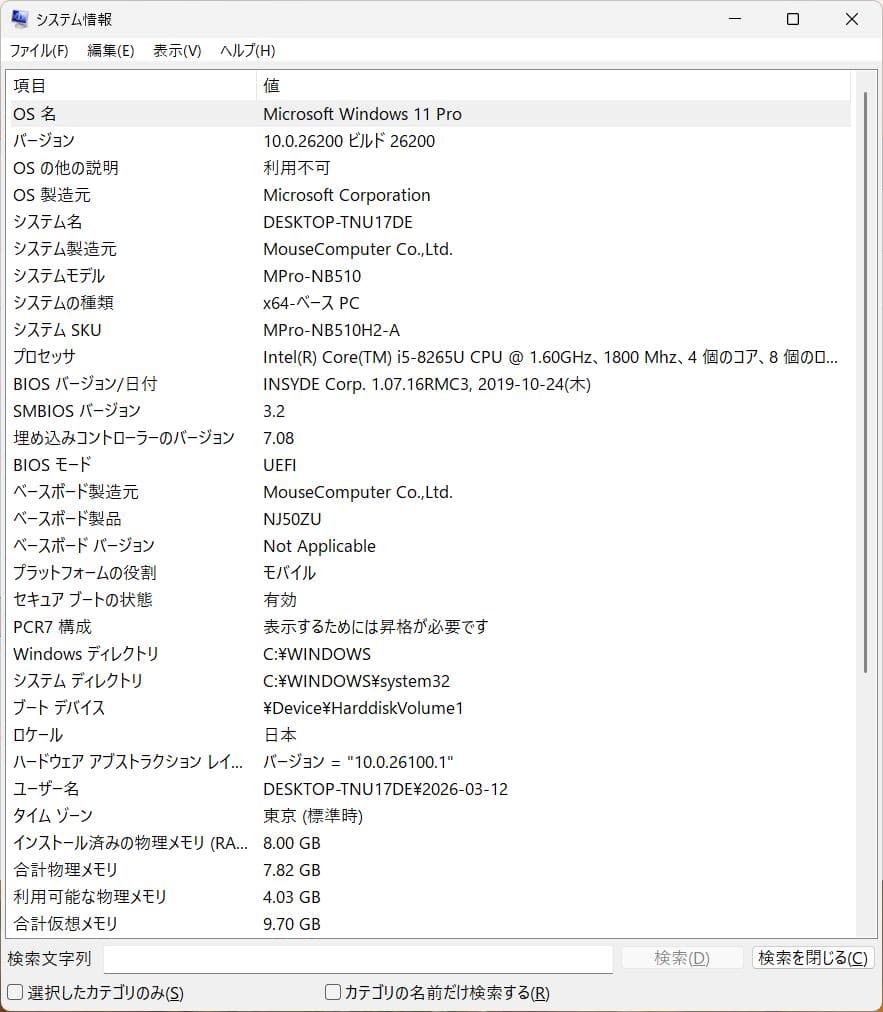This screenshot has height=1012, width=883.
Task: Select the プロセッサ row
Action: pos(430,358)
